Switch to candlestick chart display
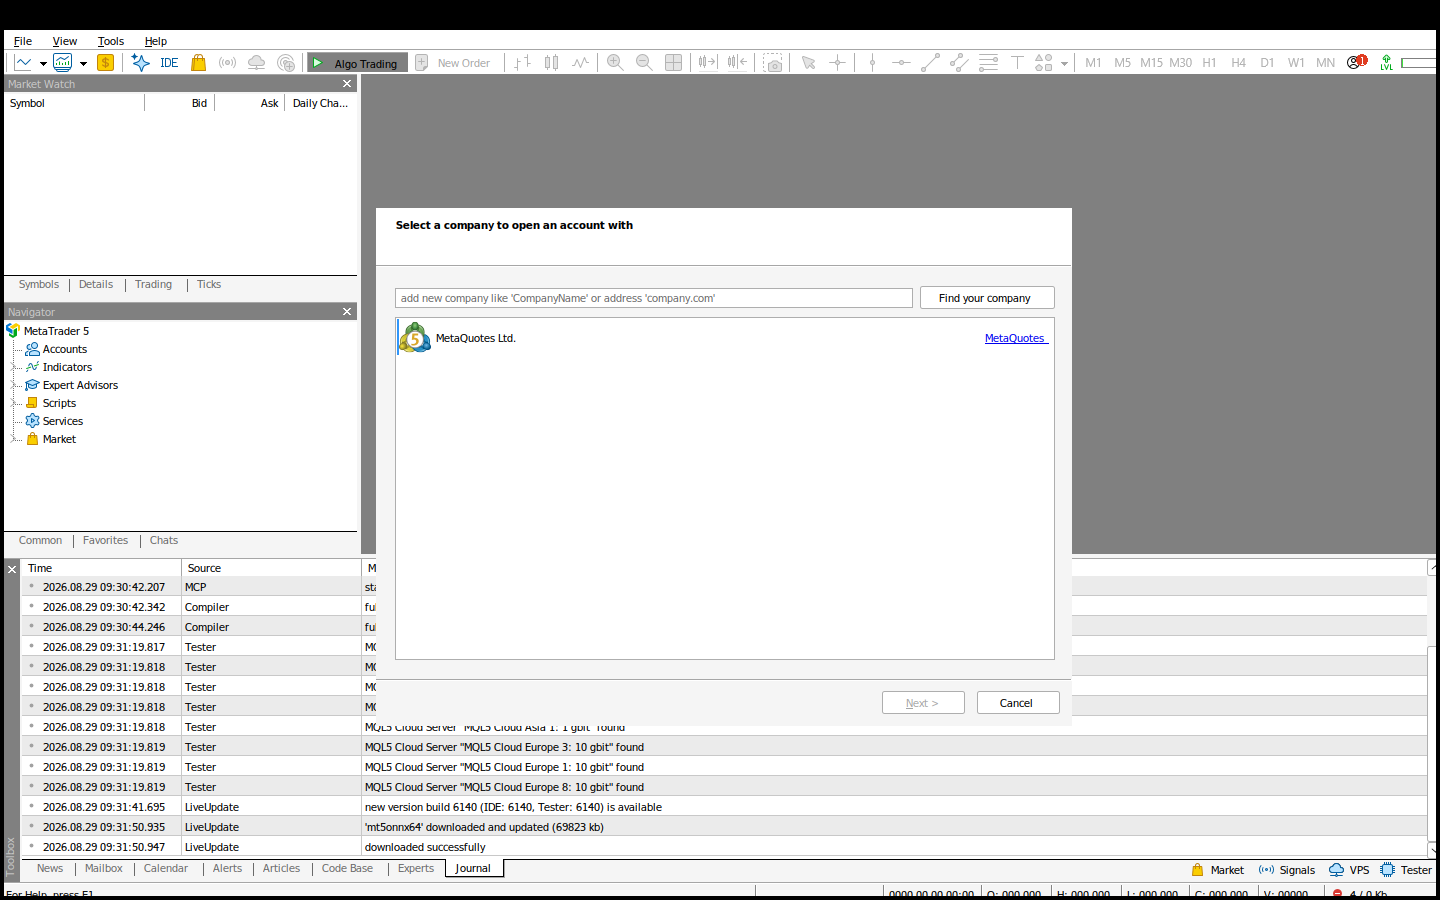 click(551, 62)
